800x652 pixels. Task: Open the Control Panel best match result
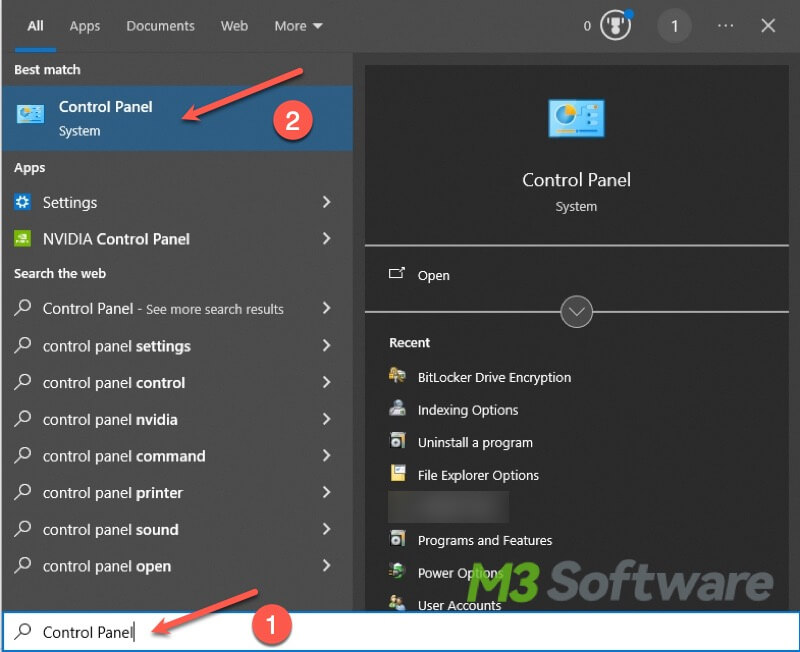pos(177,118)
